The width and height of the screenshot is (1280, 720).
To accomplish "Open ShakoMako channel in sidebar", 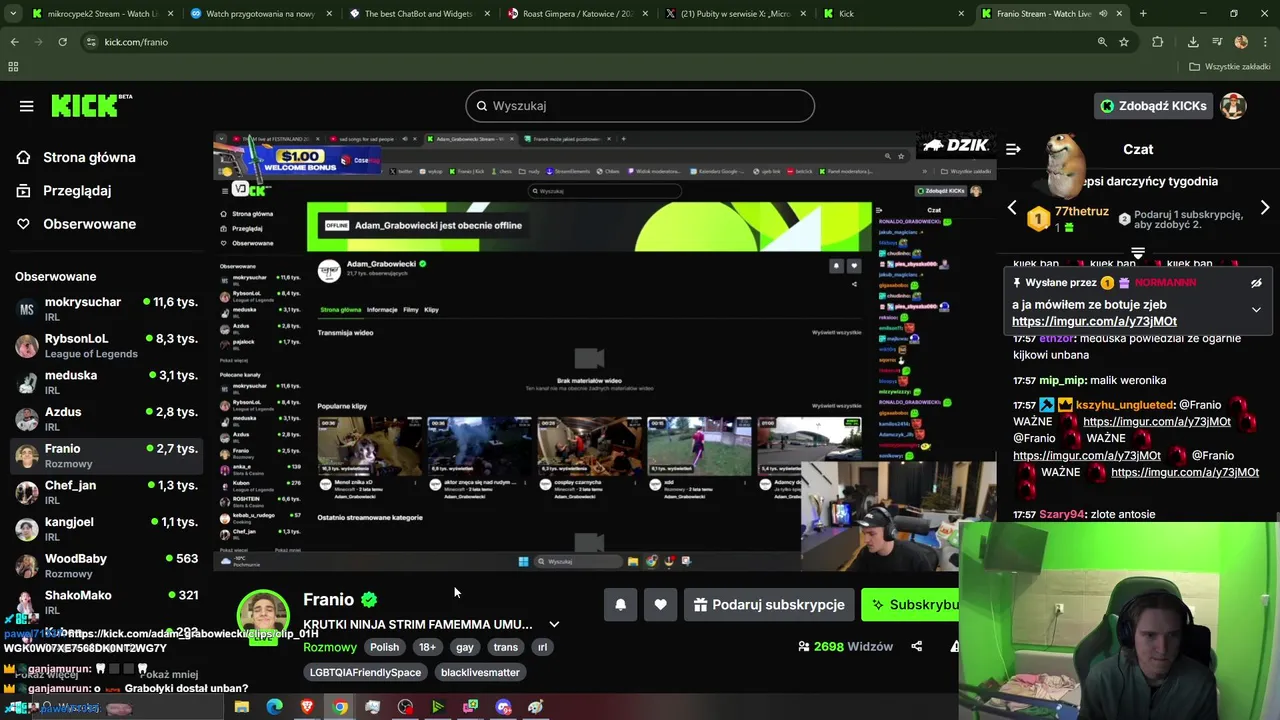I will point(106,602).
